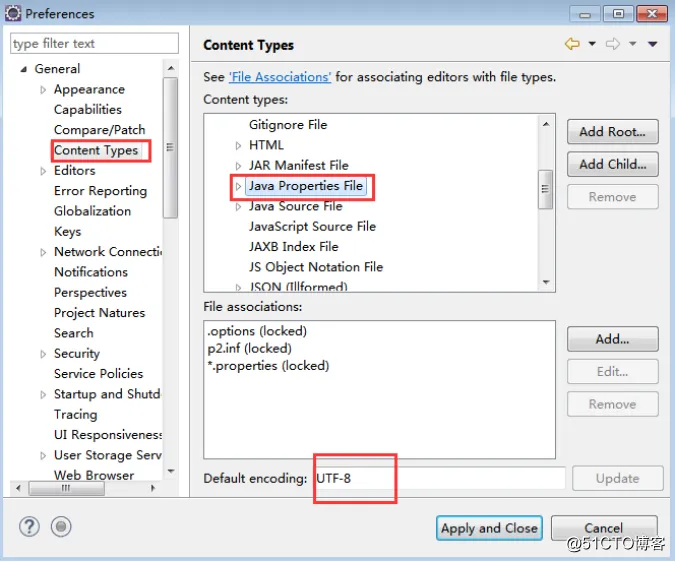Viewport: 675px width, 562px height.
Task: Collapse the General tree node
Action: pyautogui.click(x=24, y=69)
